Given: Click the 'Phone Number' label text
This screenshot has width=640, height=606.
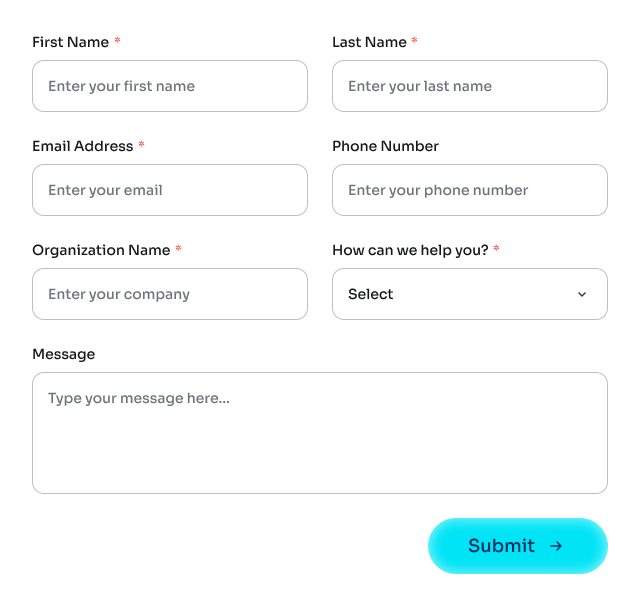Looking at the screenshot, I should pyautogui.click(x=385, y=146).
